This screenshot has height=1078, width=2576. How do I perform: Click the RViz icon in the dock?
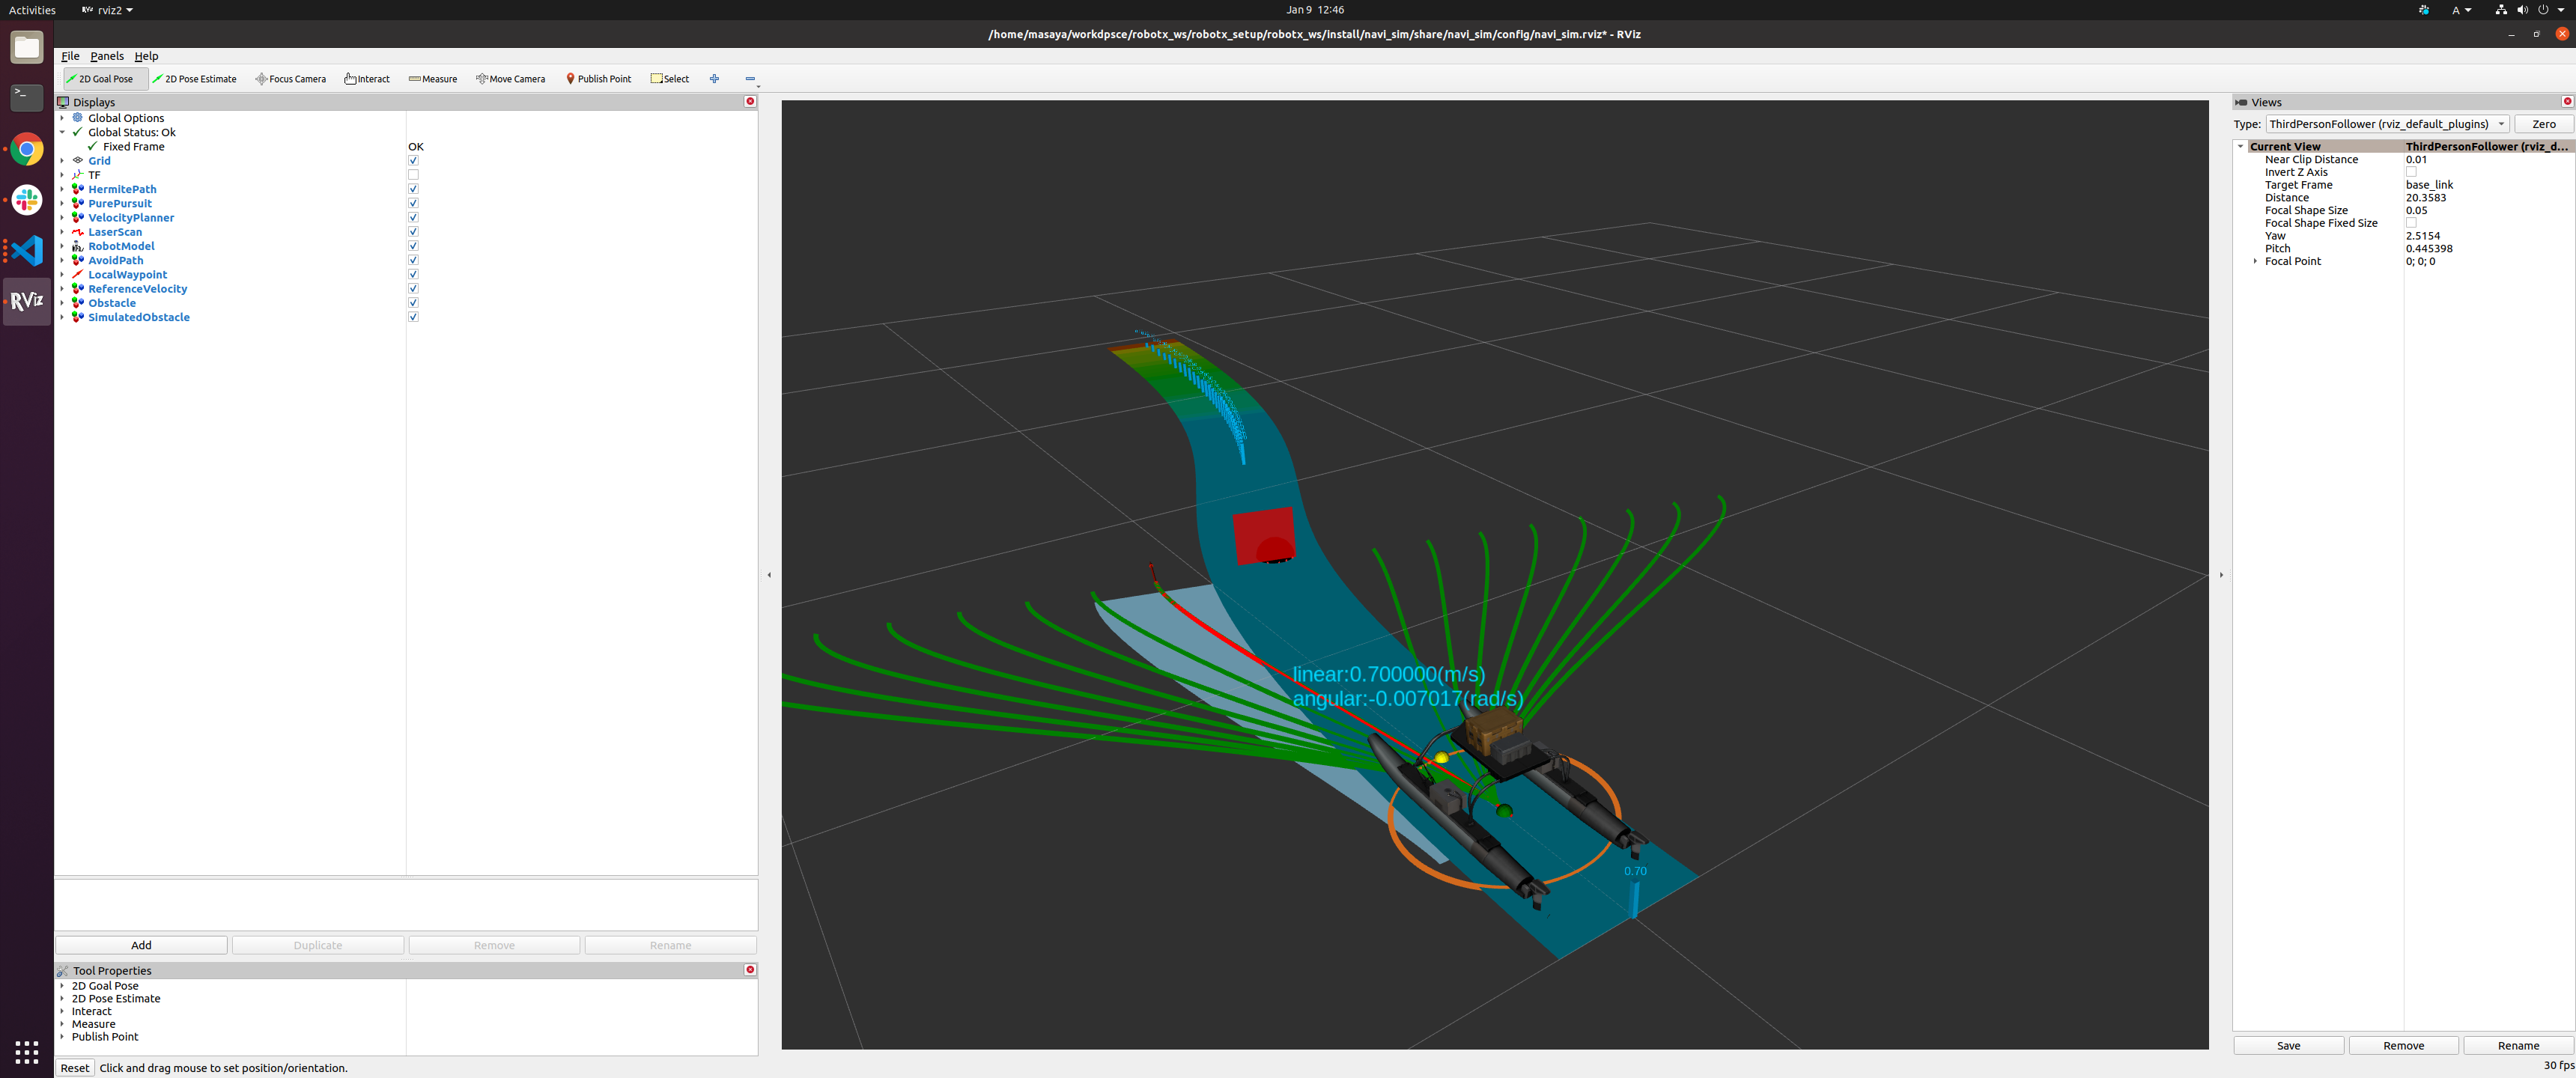(27, 301)
